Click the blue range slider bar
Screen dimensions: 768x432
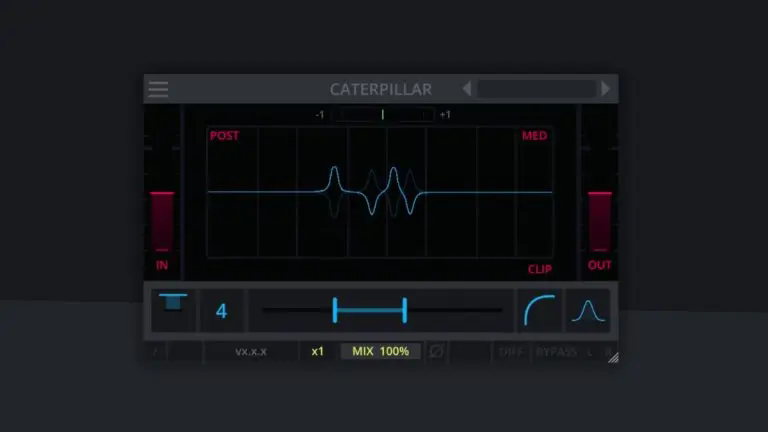pyautogui.click(x=370, y=310)
